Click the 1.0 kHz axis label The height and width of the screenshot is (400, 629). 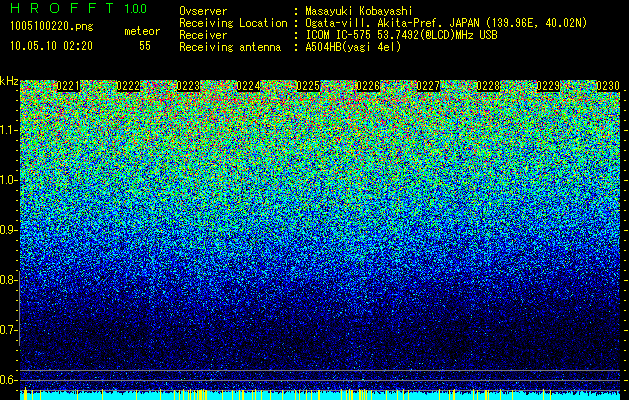click(x=9, y=180)
